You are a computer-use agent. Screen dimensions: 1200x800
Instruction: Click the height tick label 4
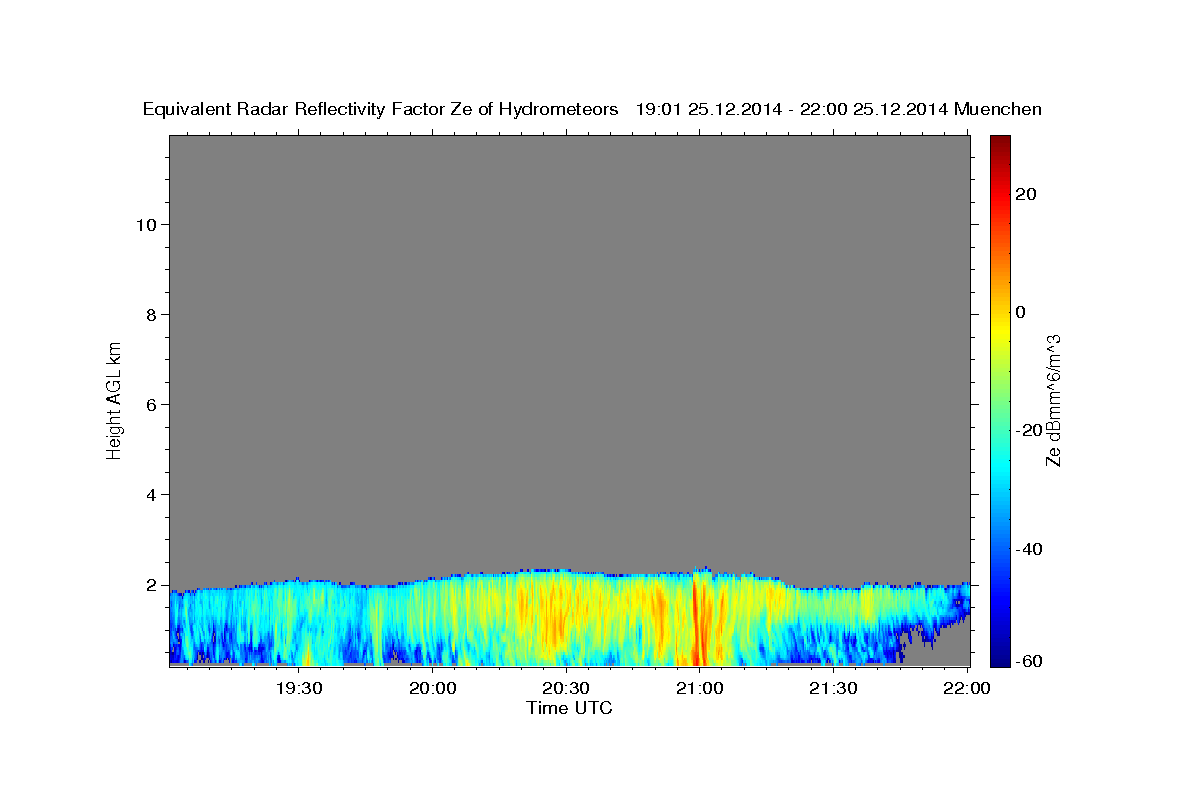(x=150, y=494)
